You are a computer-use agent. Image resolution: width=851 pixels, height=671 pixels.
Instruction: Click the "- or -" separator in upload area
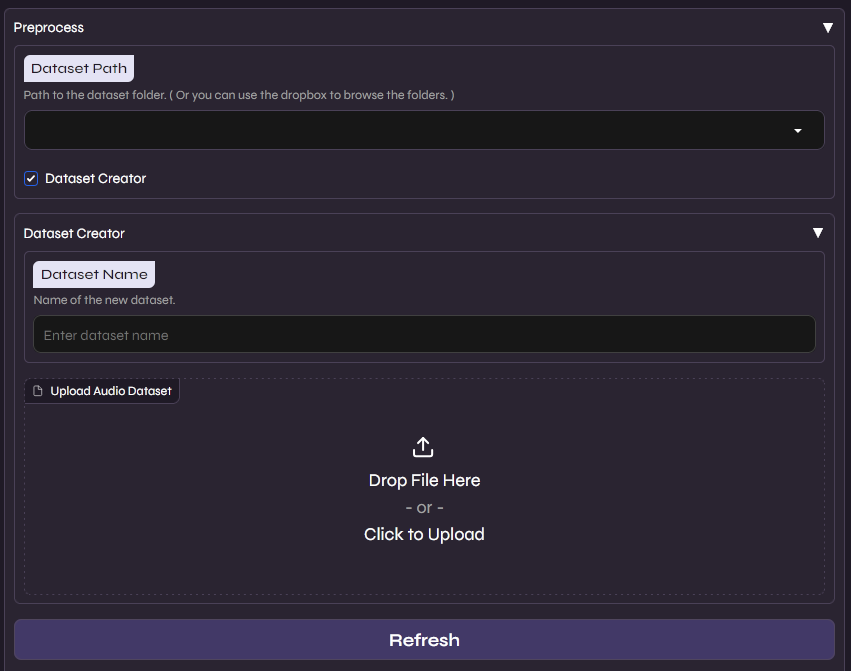coord(424,508)
